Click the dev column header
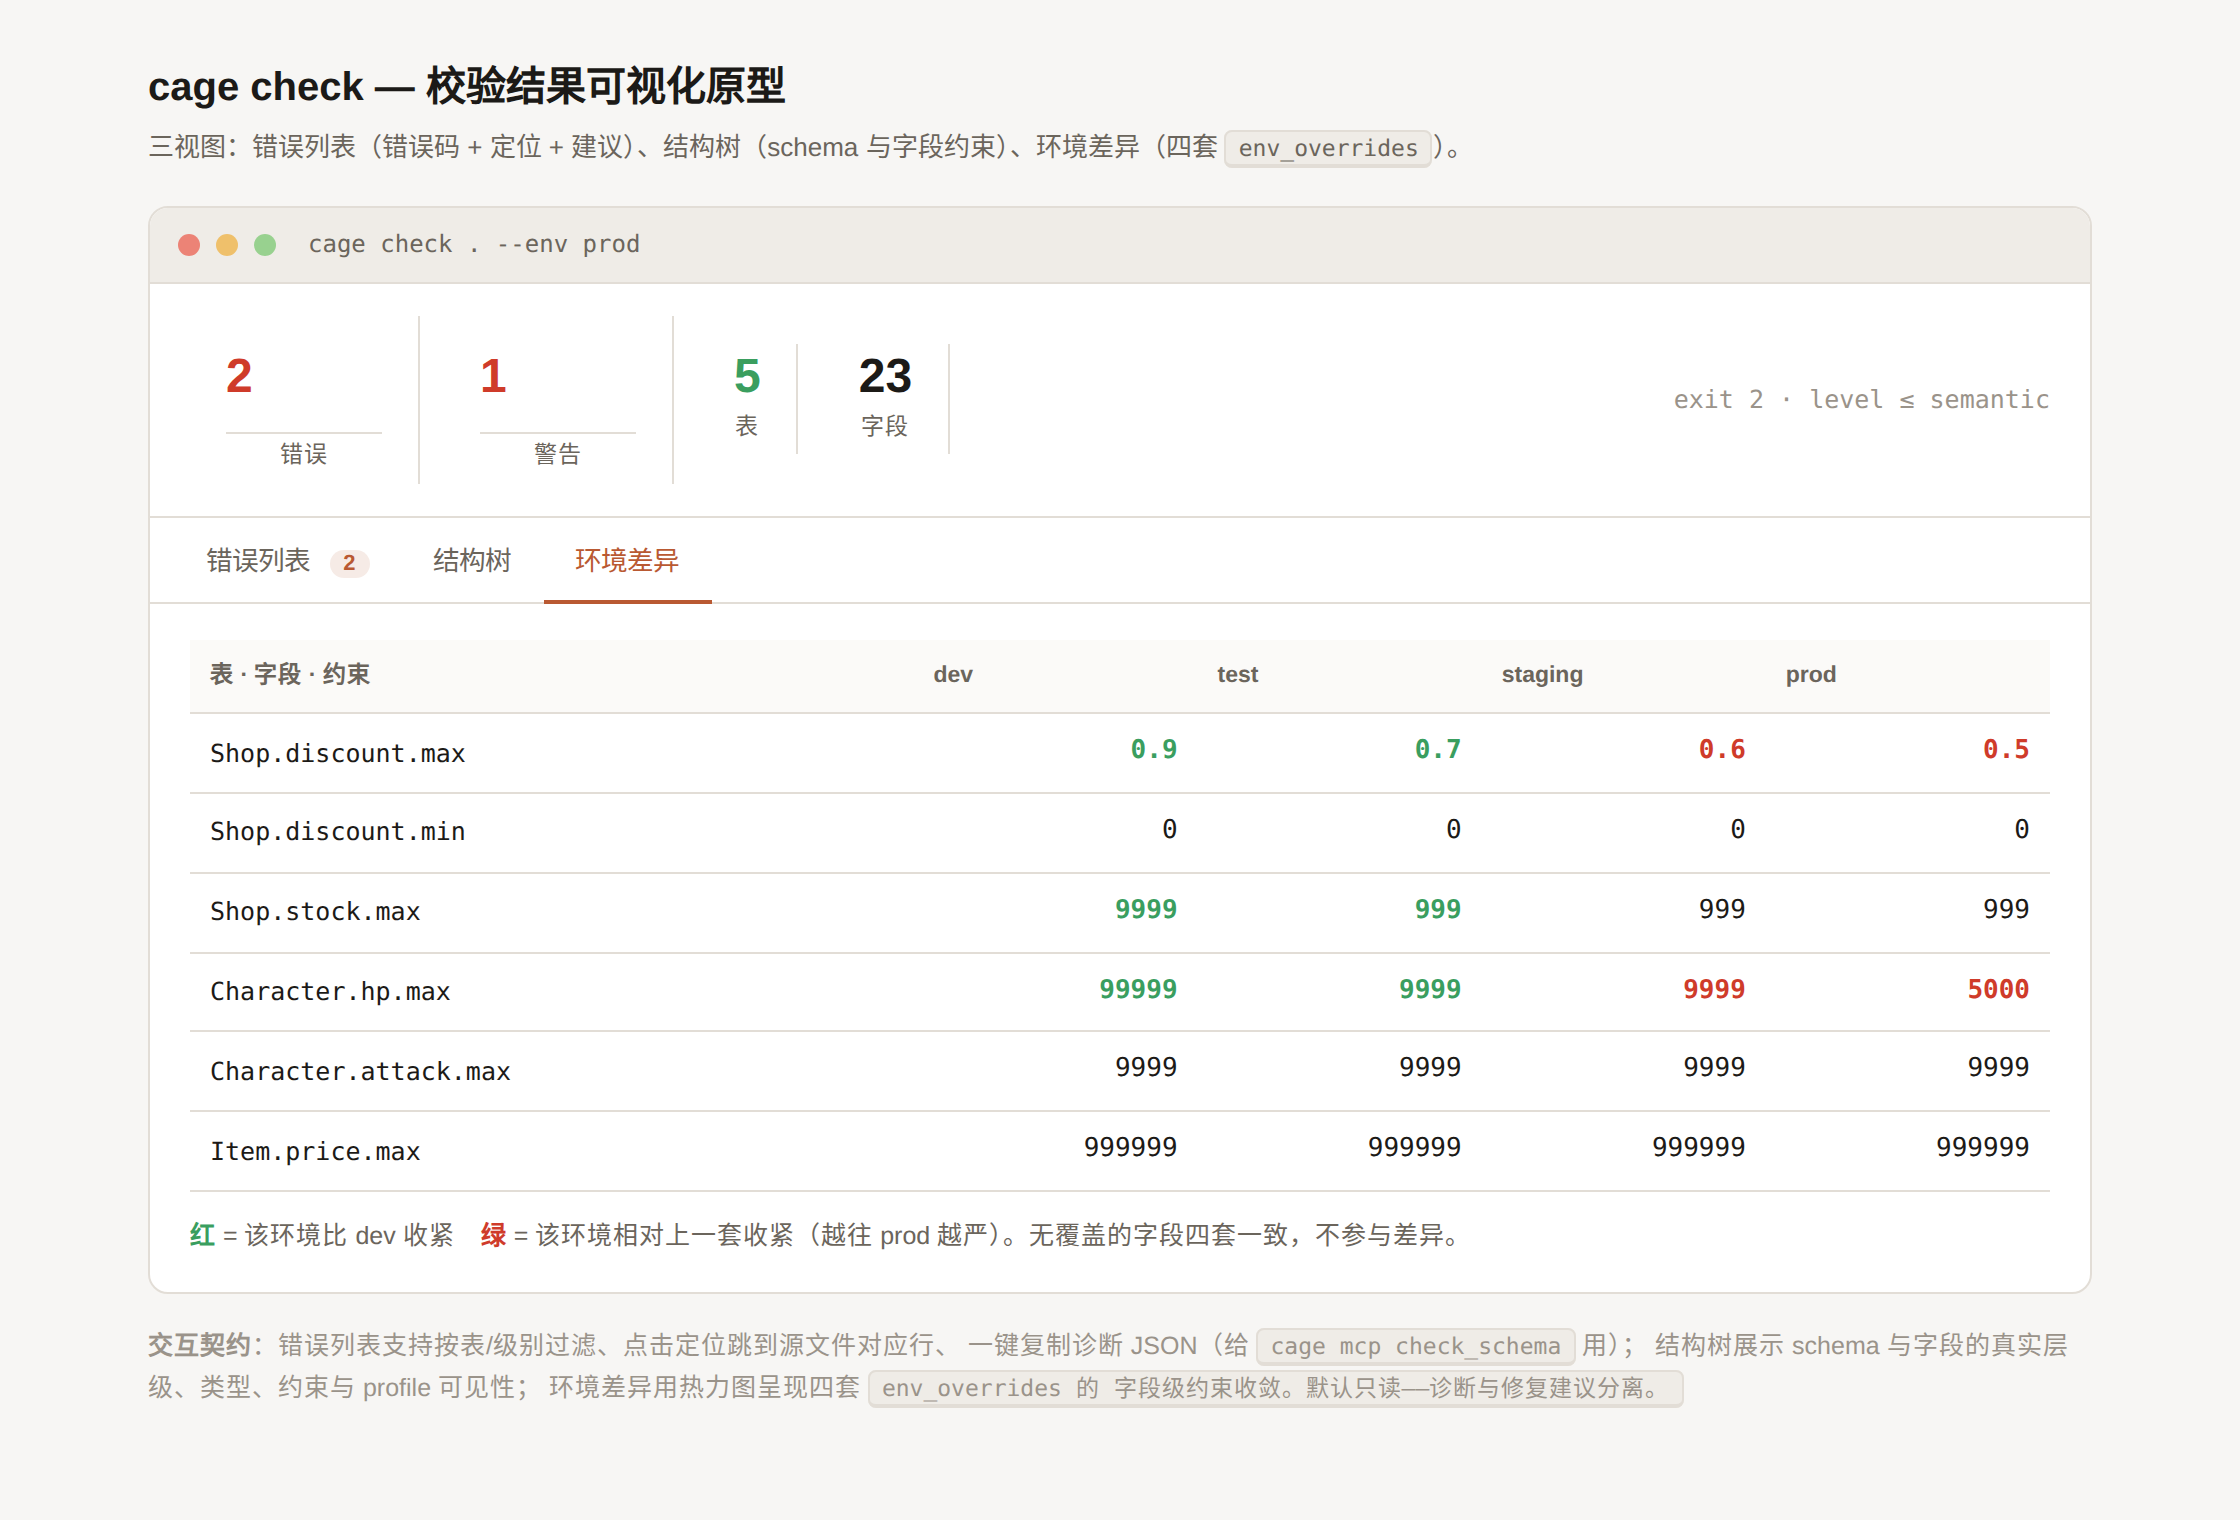2240x1520 pixels. click(x=953, y=675)
